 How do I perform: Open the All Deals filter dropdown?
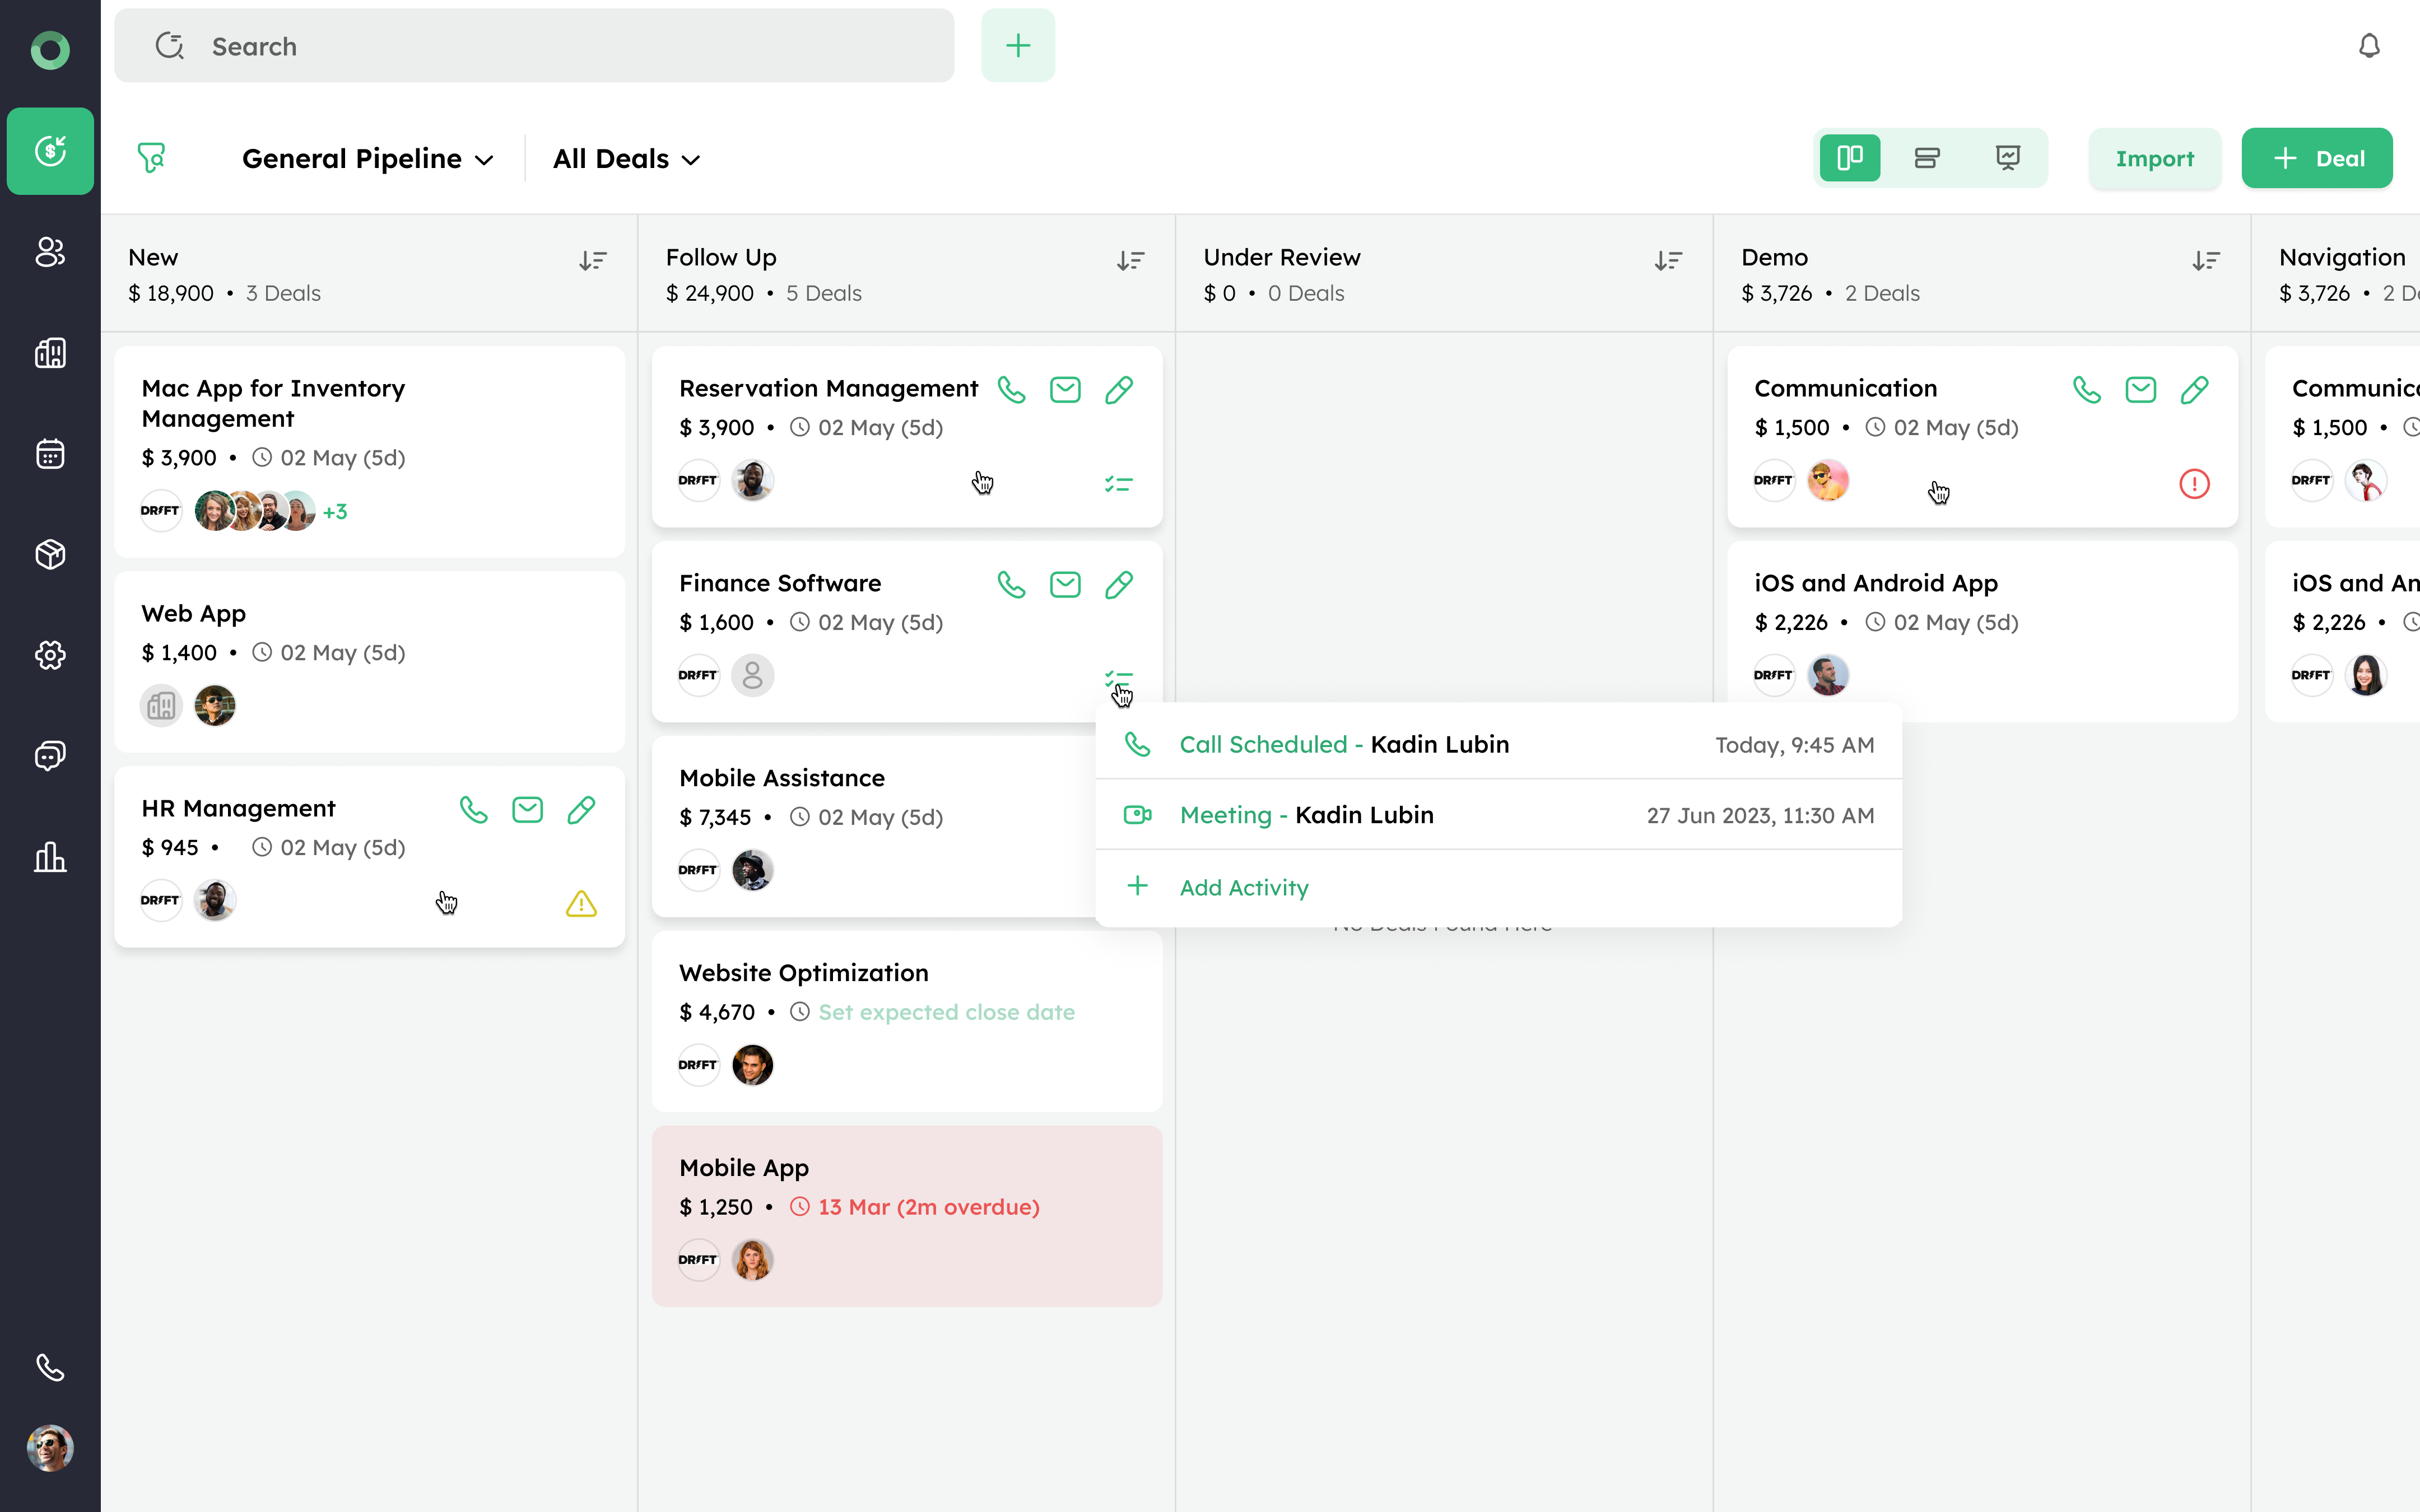coord(626,158)
